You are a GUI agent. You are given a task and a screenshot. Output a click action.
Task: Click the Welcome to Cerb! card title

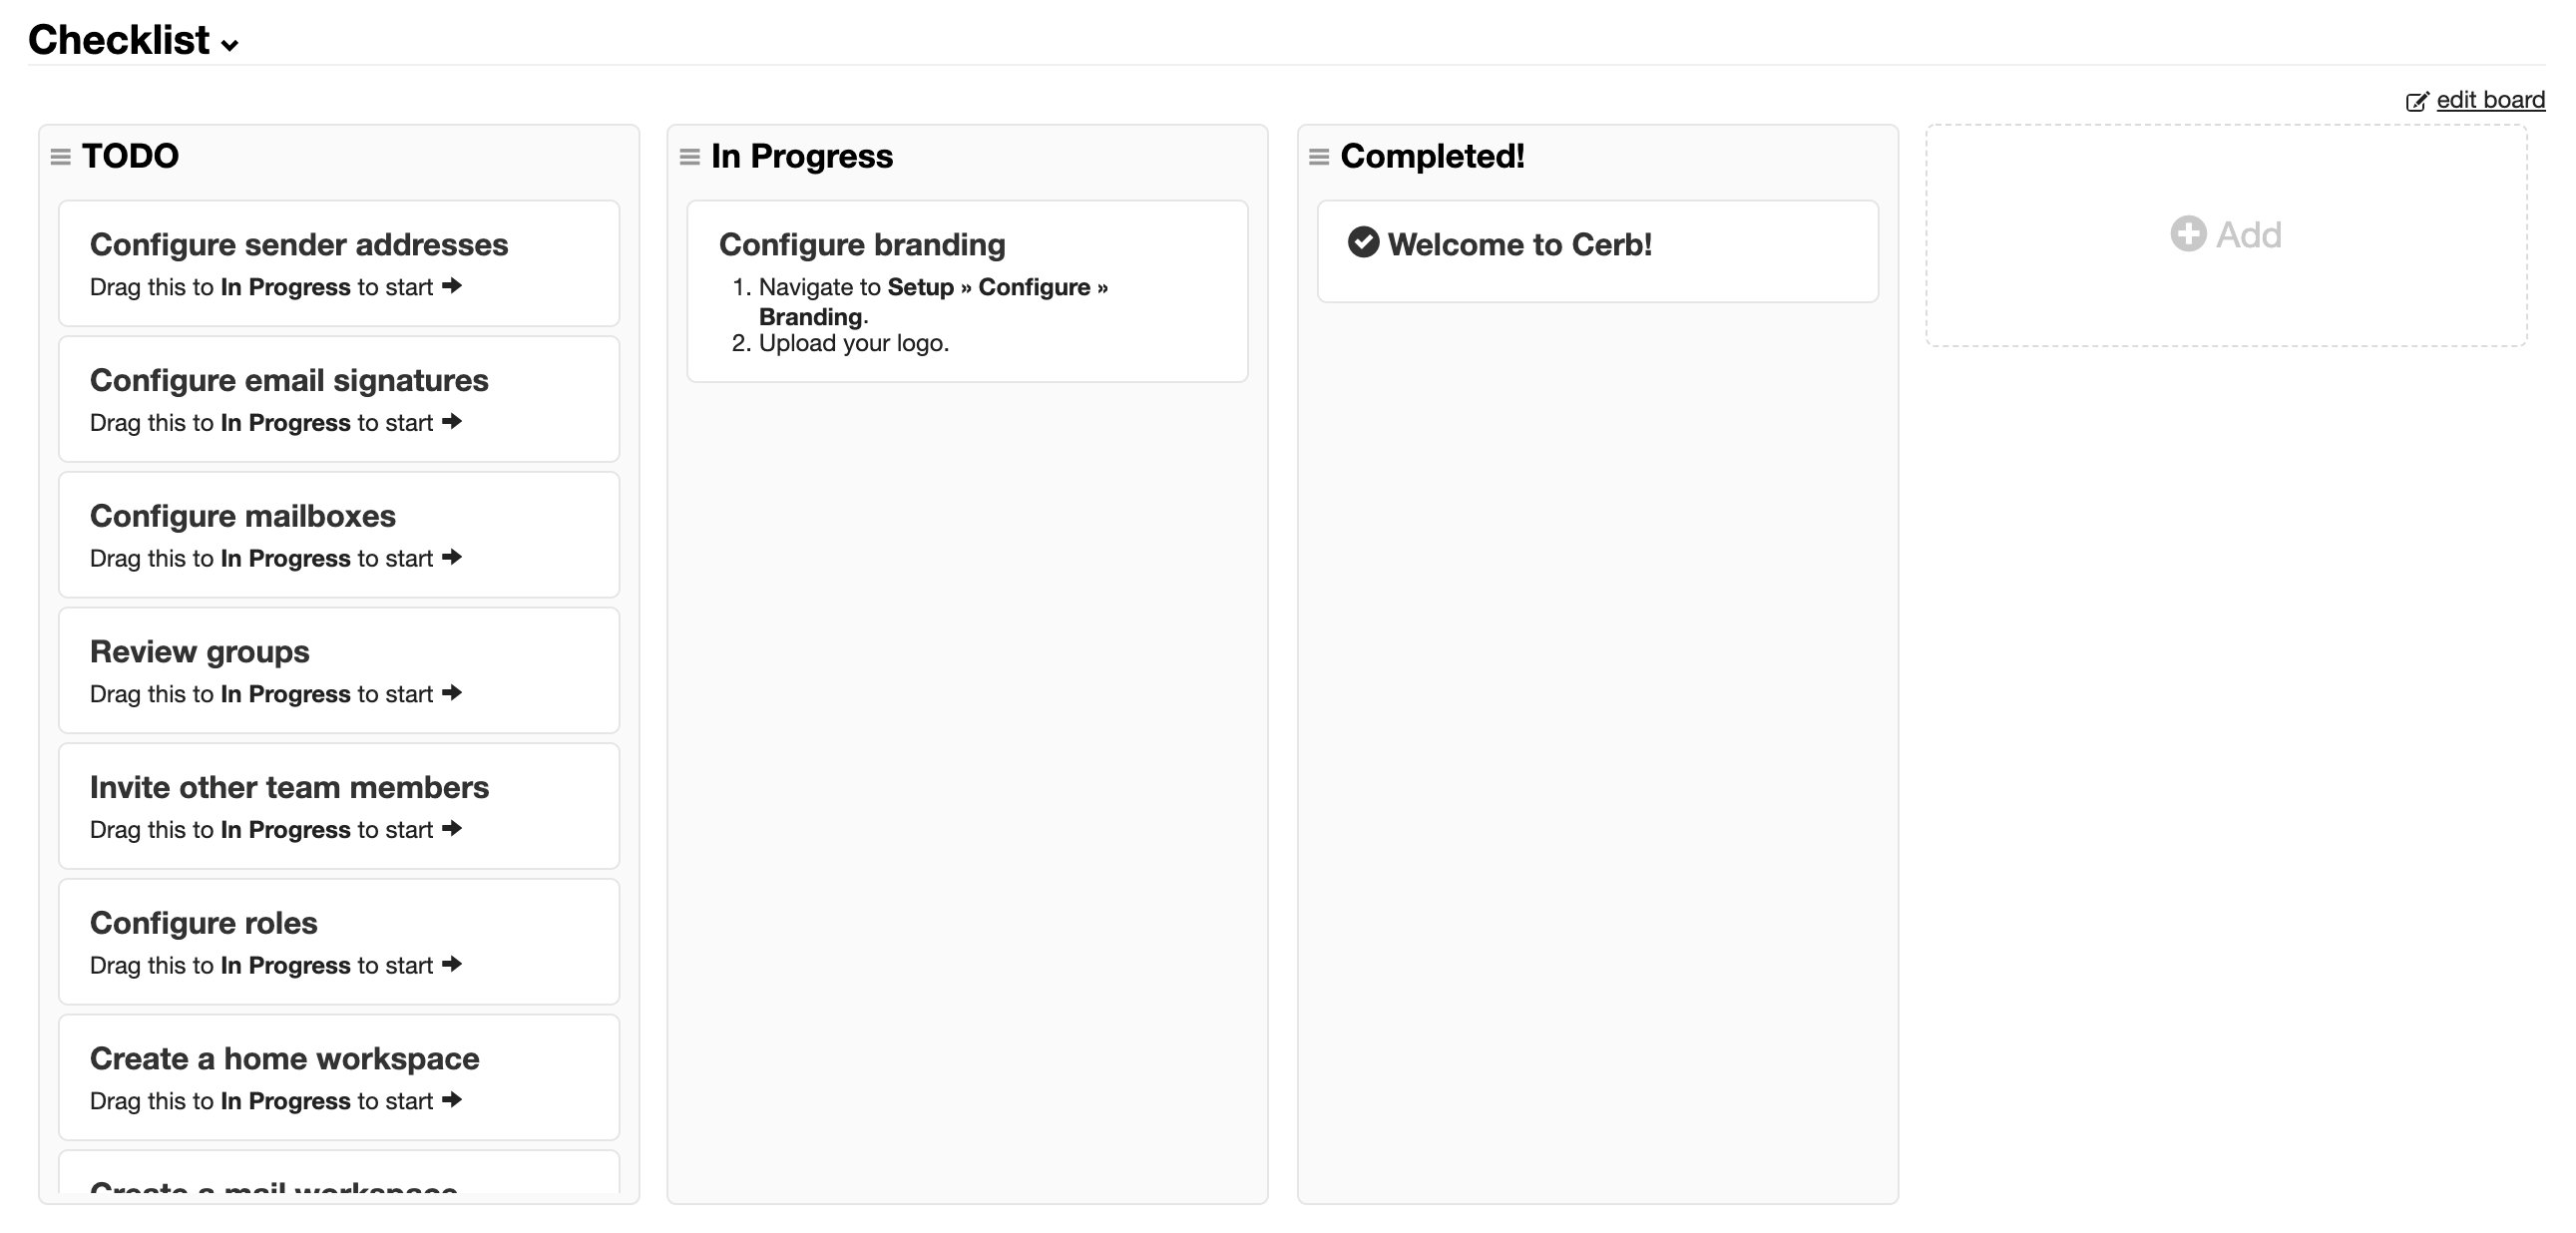pos(1519,244)
